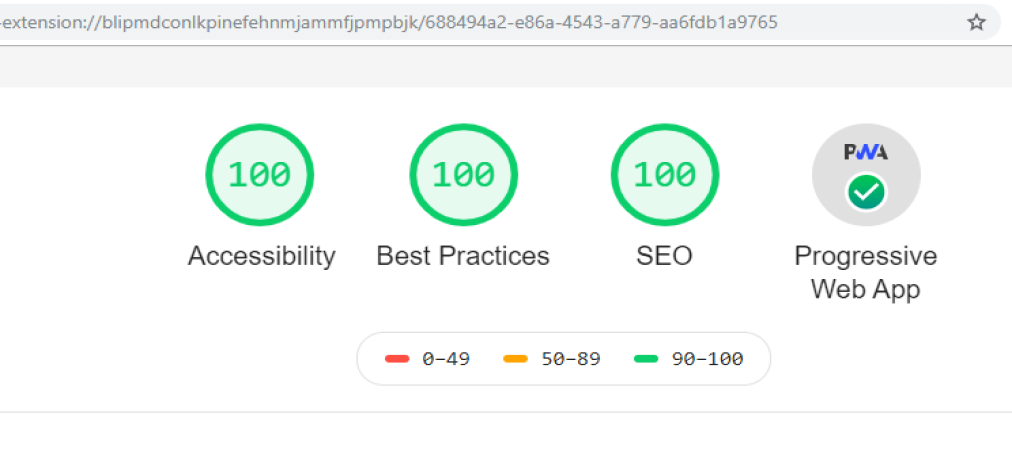The image size is (1012, 450).
Task: Click the 0-49 range text in the legend
Action: (x=446, y=358)
